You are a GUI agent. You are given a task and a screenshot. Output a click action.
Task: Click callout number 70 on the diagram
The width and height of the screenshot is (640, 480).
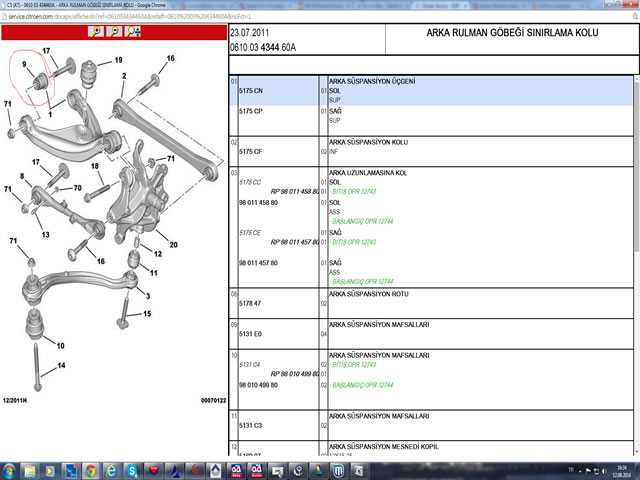point(77,188)
